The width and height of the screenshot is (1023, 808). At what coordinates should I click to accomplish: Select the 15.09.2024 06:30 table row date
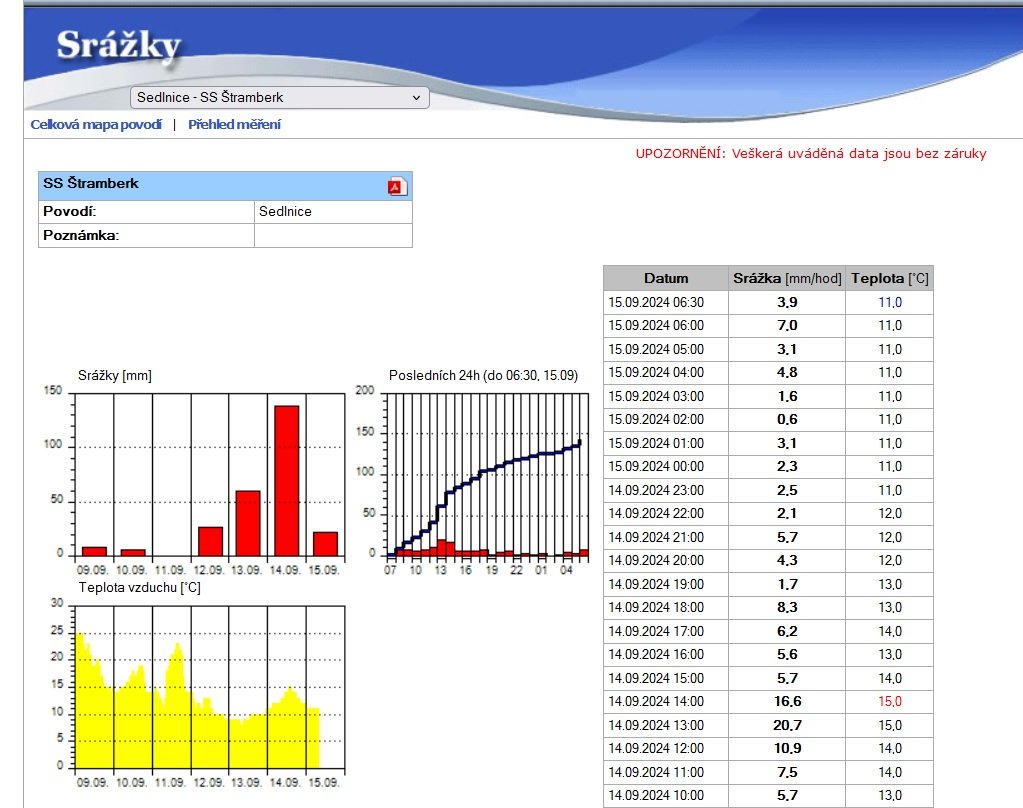tap(656, 302)
